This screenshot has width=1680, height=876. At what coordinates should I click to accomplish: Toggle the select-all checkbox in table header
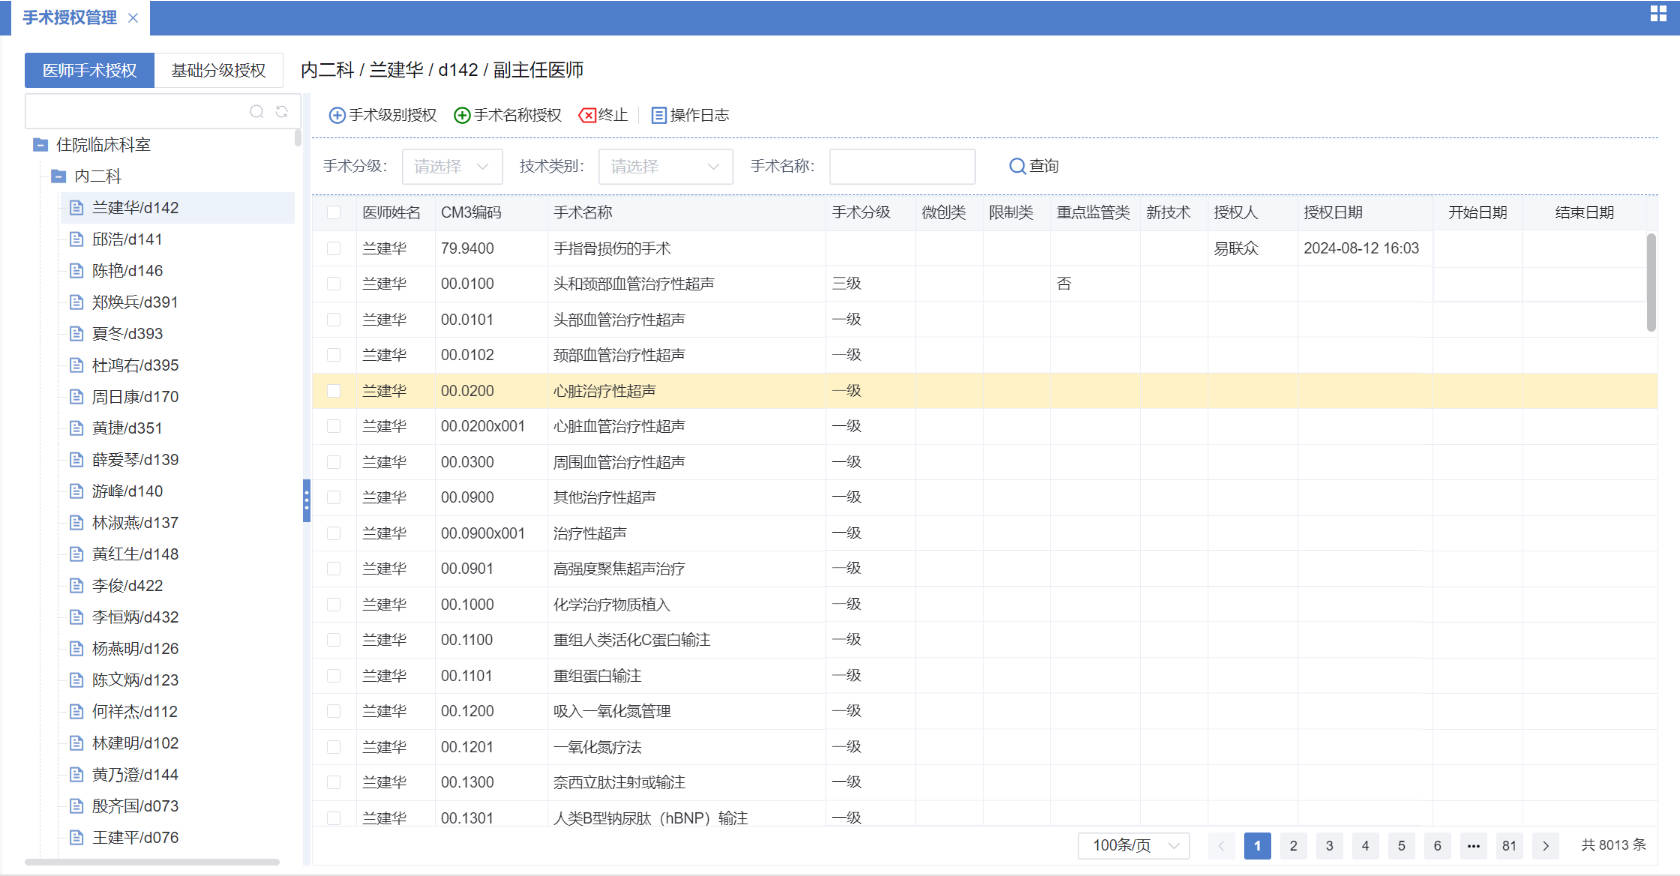[x=334, y=212]
